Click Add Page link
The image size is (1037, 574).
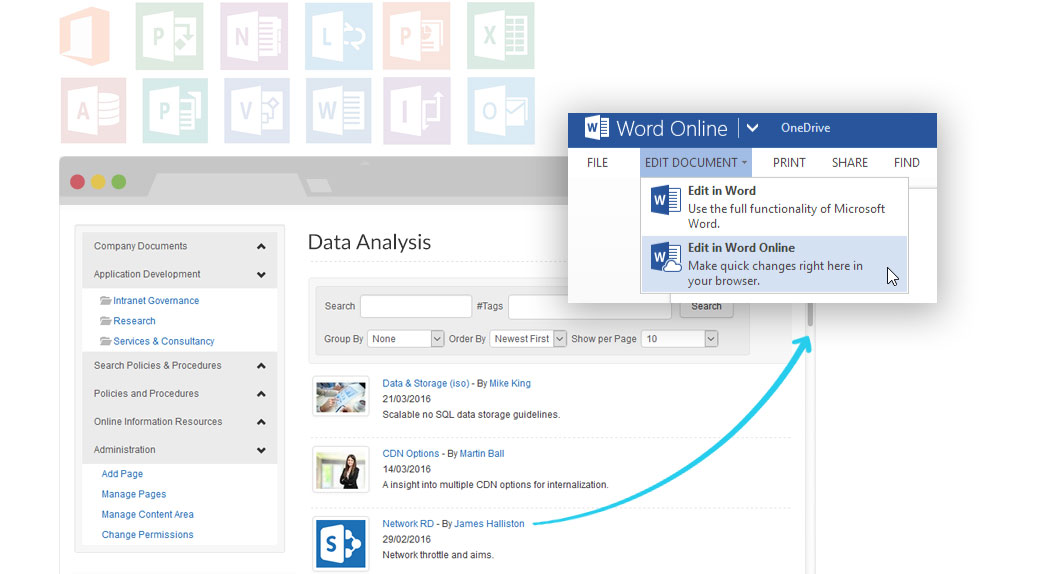click(122, 473)
